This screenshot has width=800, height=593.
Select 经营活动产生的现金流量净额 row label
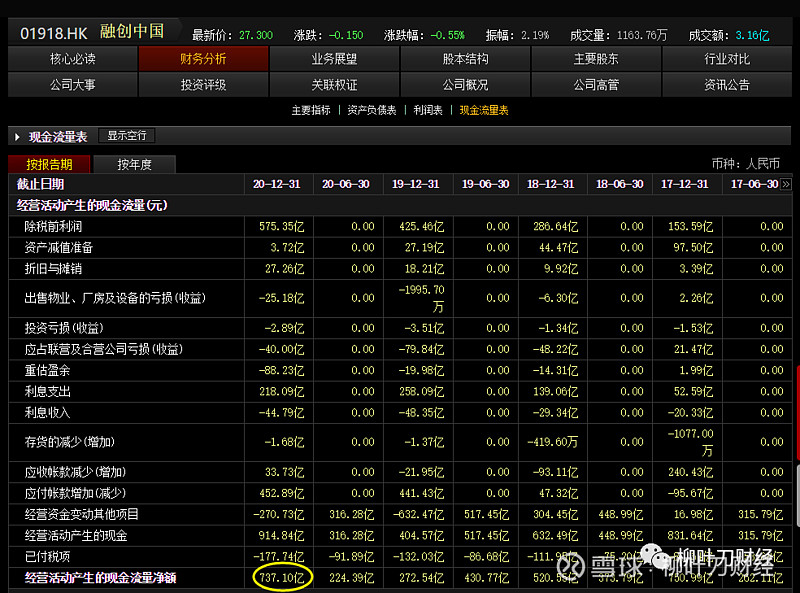click(100, 578)
